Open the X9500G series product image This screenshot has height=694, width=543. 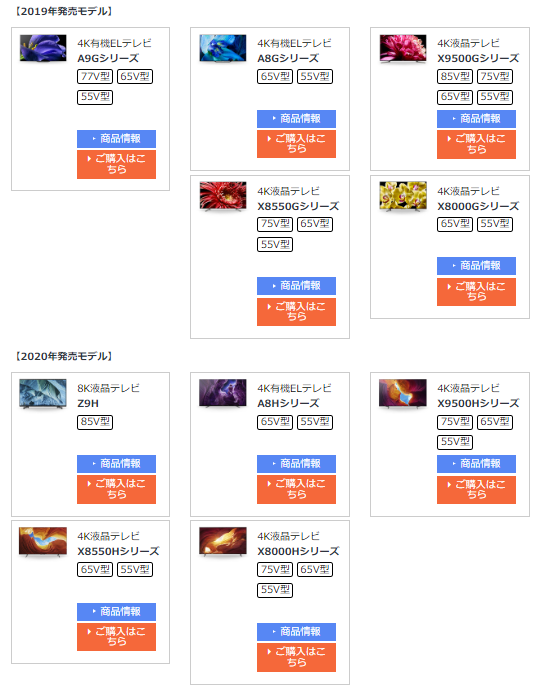point(403,49)
